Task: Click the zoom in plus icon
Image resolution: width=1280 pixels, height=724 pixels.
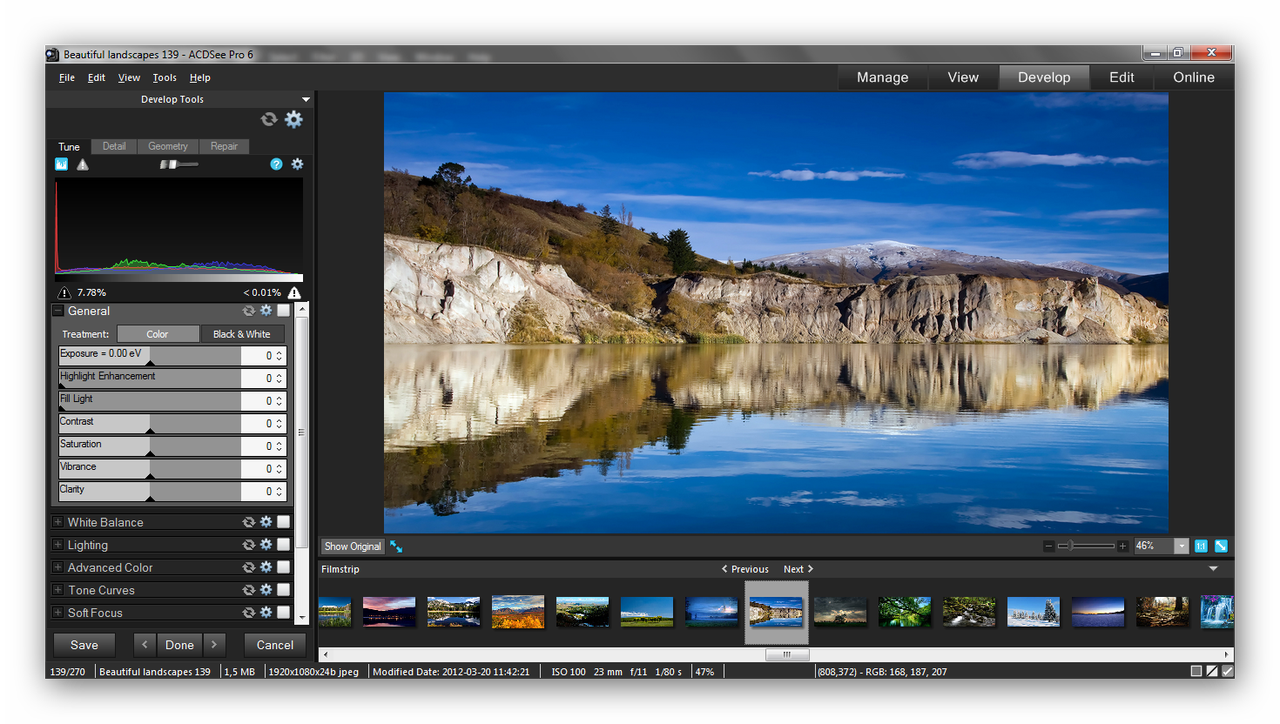Action: click(1123, 546)
